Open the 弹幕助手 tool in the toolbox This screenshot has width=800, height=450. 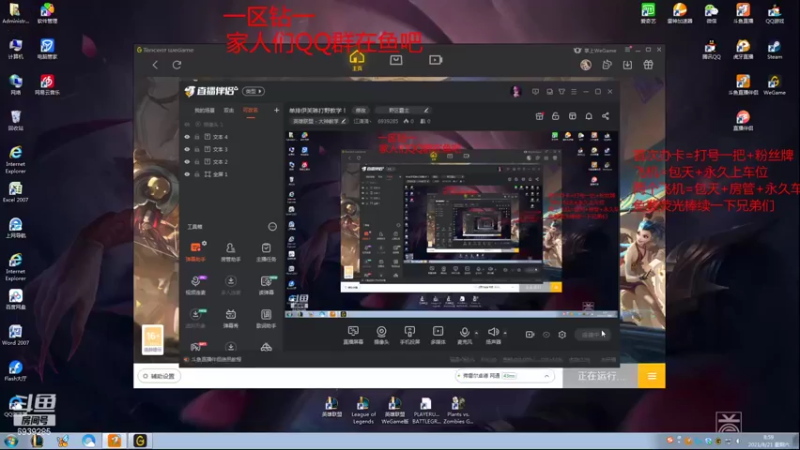click(195, 252)
